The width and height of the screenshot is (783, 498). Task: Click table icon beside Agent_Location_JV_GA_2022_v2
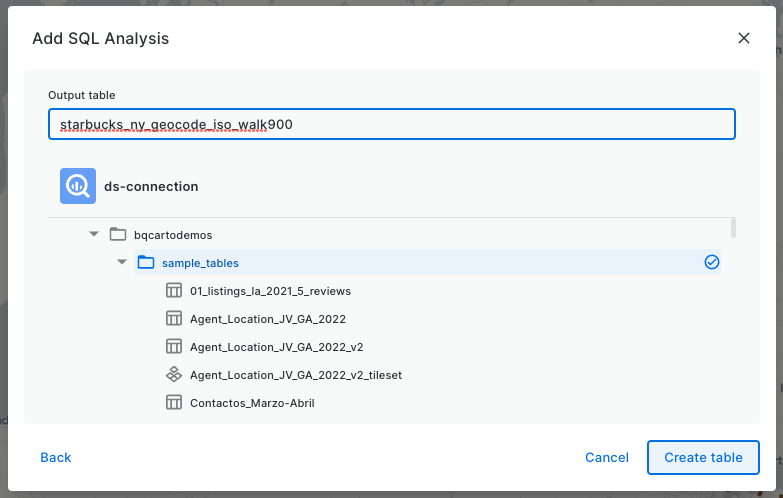tap(173, 347)
